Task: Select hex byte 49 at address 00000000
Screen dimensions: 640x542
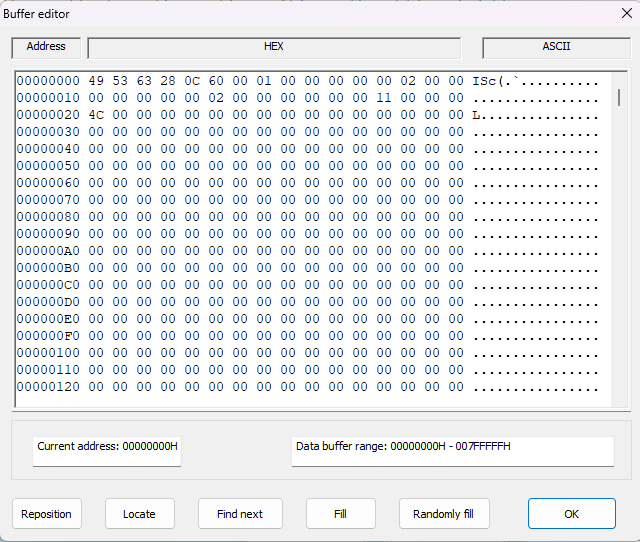Action: pyautogui.click(x=96, y=81)
